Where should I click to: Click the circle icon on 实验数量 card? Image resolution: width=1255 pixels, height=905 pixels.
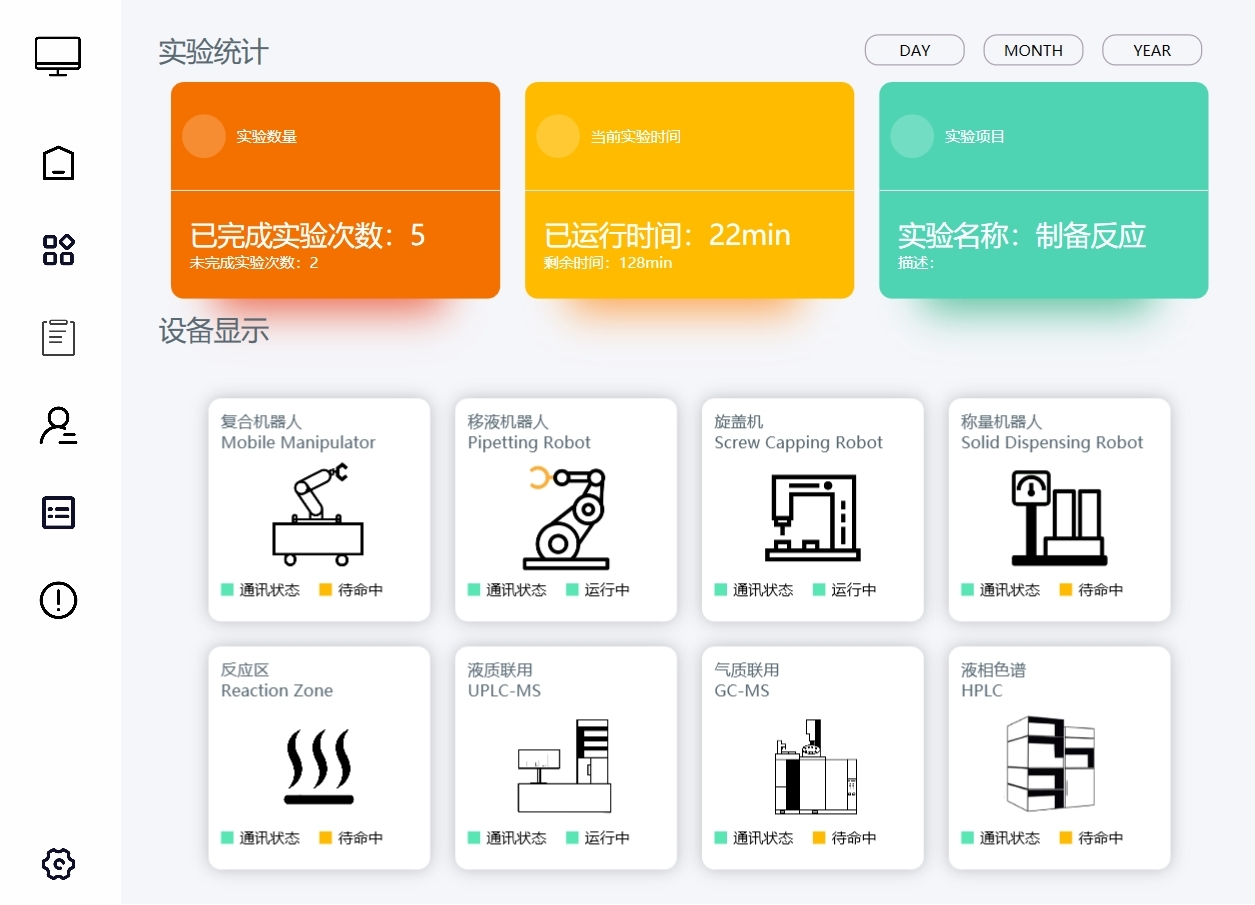coord(204,136)
